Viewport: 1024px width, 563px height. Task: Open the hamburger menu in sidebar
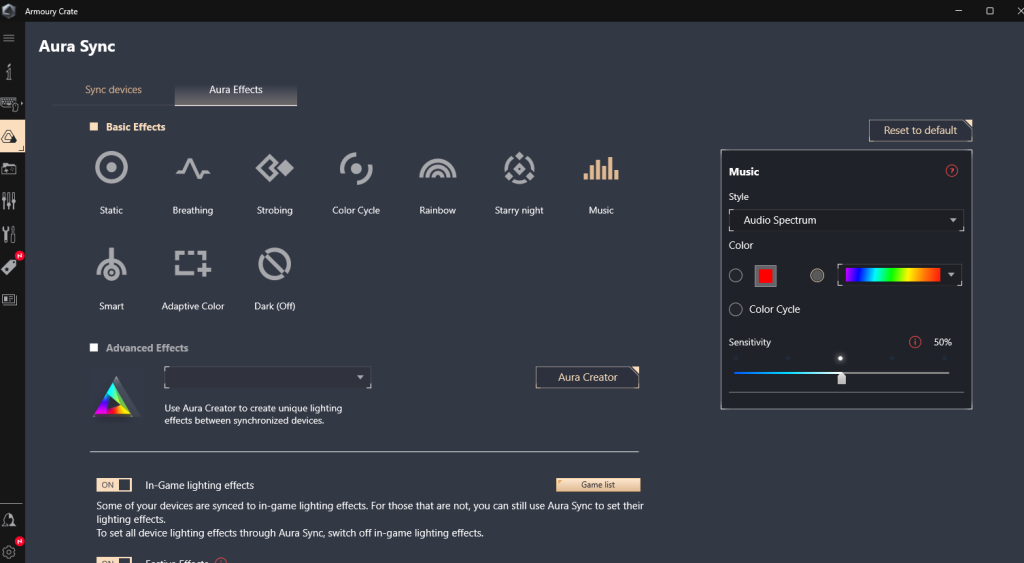(9, 38)
